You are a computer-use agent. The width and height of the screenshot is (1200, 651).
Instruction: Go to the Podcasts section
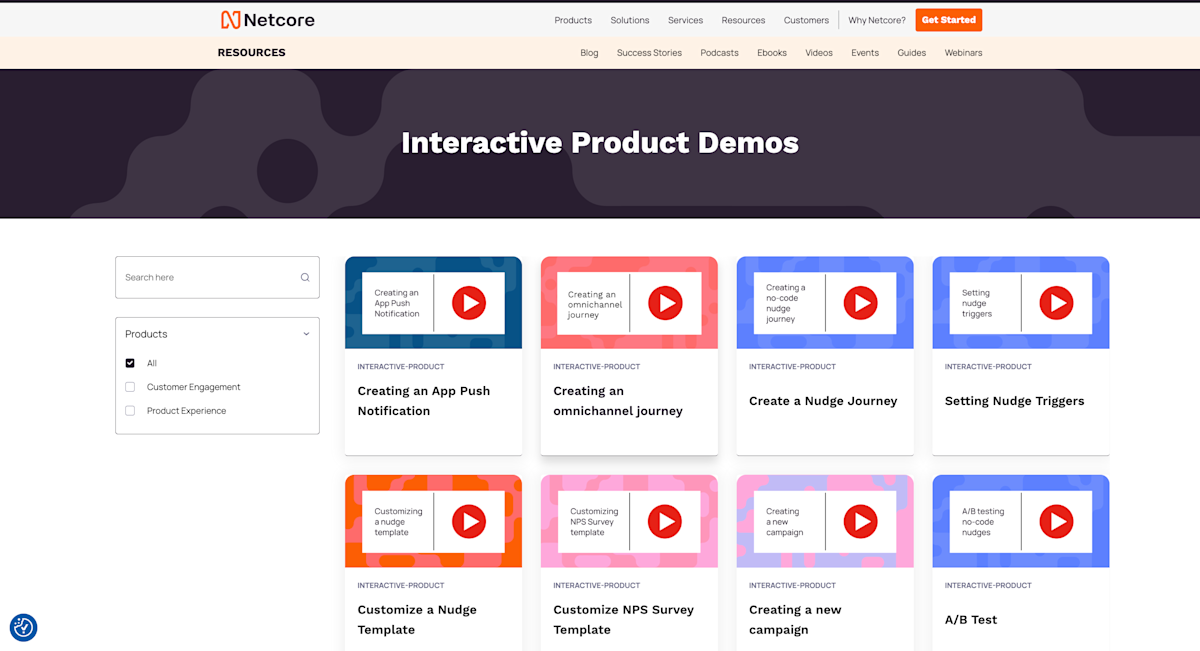pyautogui.click(x=719, y=53)
